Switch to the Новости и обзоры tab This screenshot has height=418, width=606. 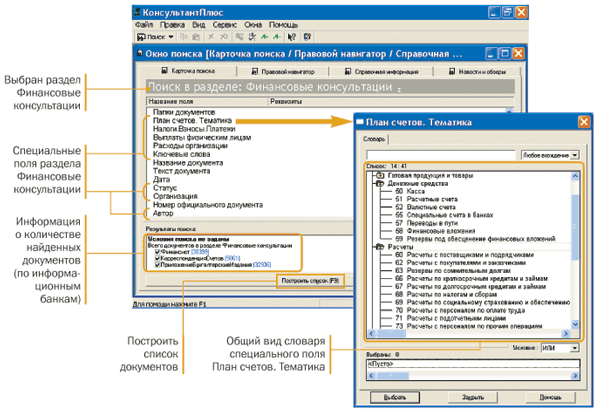(x=477, y=72)
